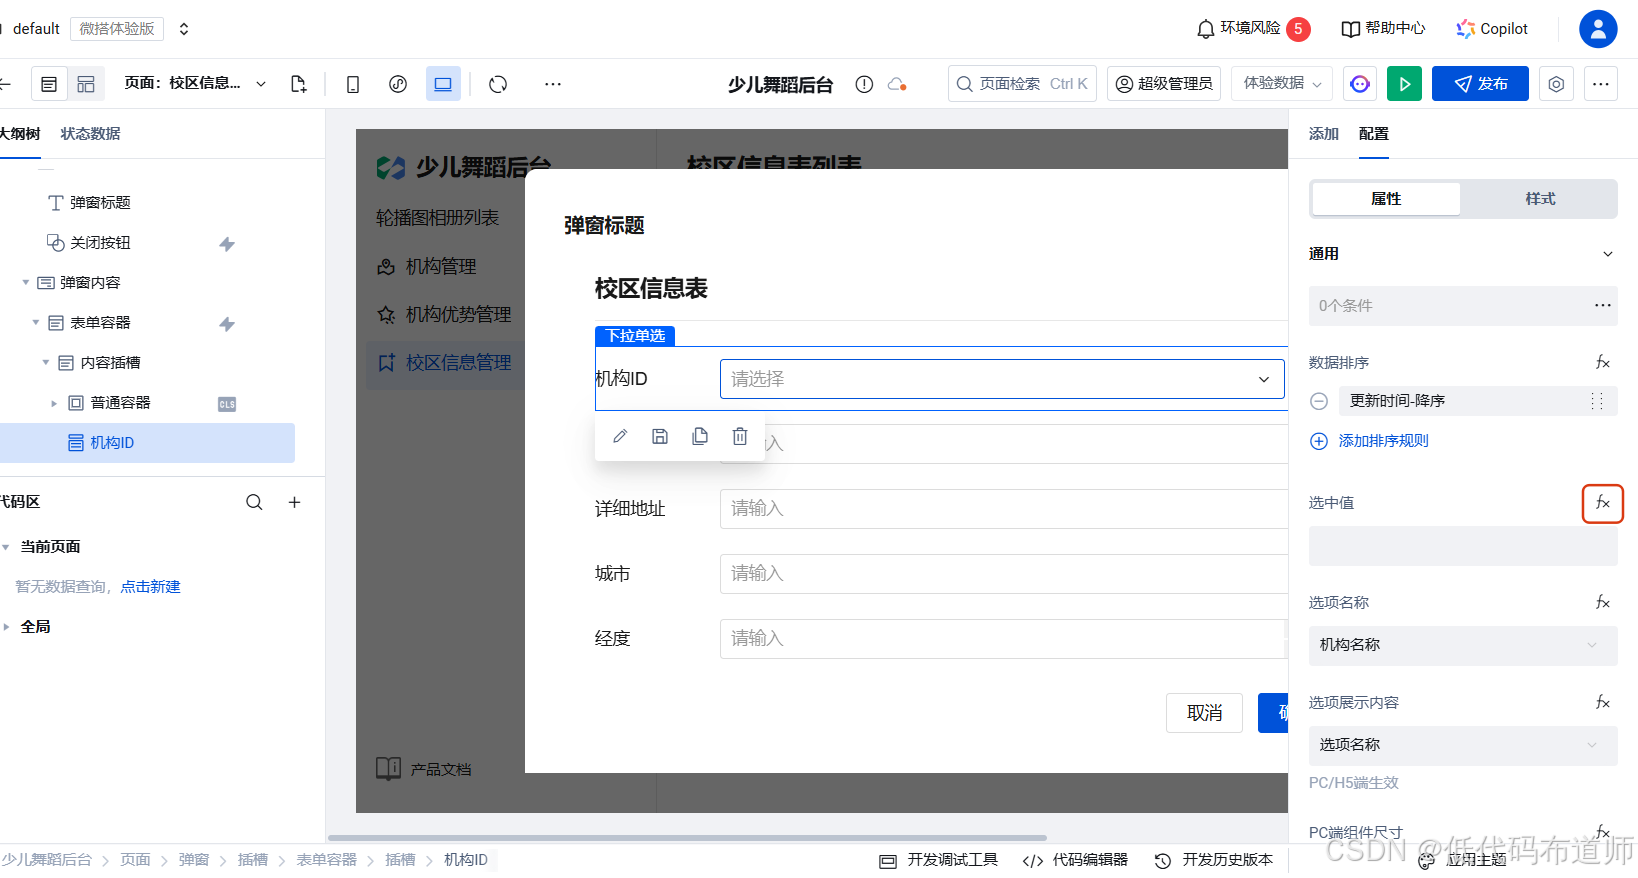The image size is (1638, 878).
Task: Collapse the 通用 section chevron
Action: point(1607,254)
